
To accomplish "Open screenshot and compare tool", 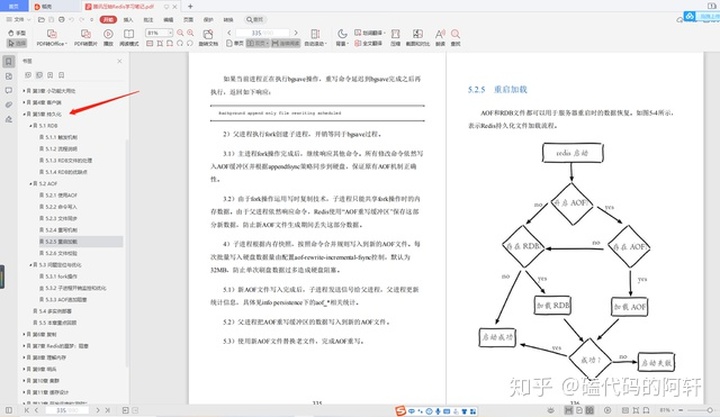I will tap(418, 37).
